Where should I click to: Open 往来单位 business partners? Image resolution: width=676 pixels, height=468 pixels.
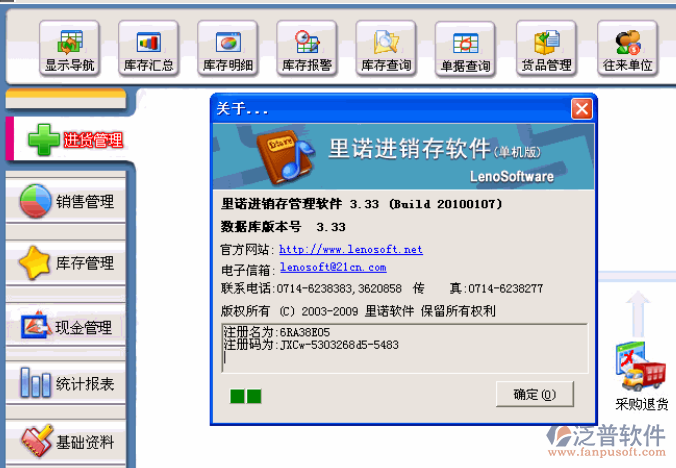(627, 49)
